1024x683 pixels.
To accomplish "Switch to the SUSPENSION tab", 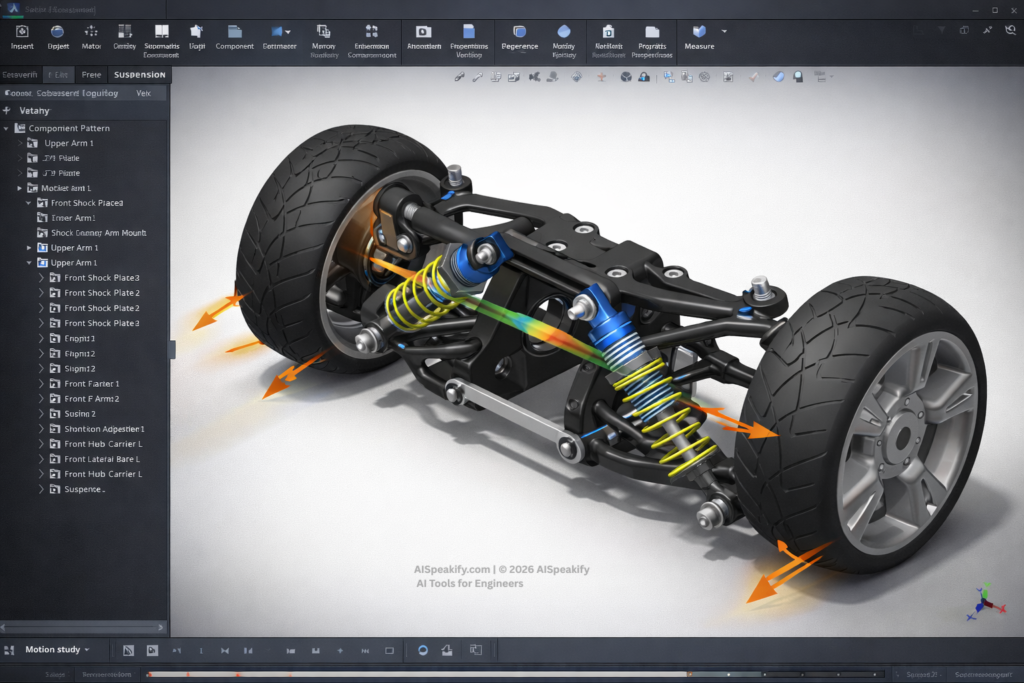I will pyautogui.click(x=140, y=75).
